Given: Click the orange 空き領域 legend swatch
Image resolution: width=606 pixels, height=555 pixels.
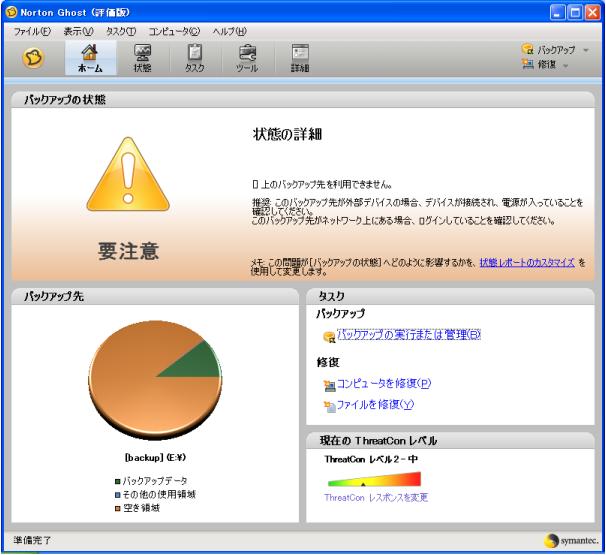Looking at the screenshot, I should click(117, 509).
